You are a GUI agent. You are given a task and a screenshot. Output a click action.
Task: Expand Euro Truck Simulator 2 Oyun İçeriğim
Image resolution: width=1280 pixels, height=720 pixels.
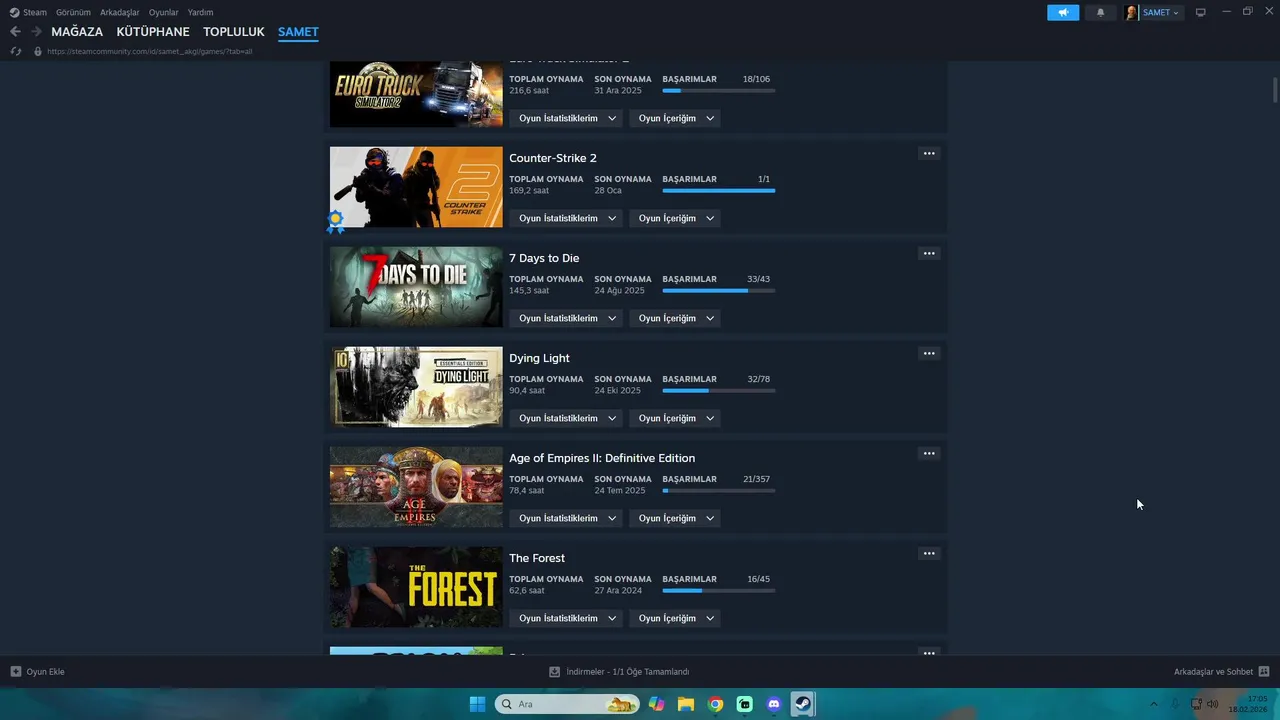[675, 118]
